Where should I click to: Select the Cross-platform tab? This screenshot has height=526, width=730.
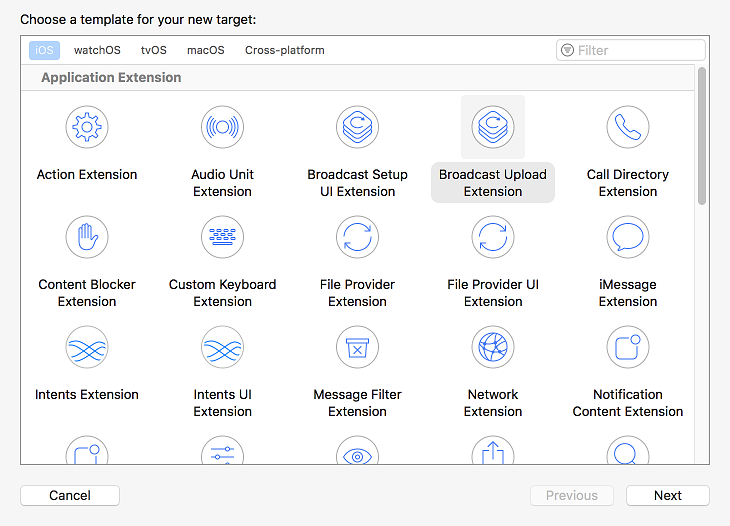pos(285,50)
